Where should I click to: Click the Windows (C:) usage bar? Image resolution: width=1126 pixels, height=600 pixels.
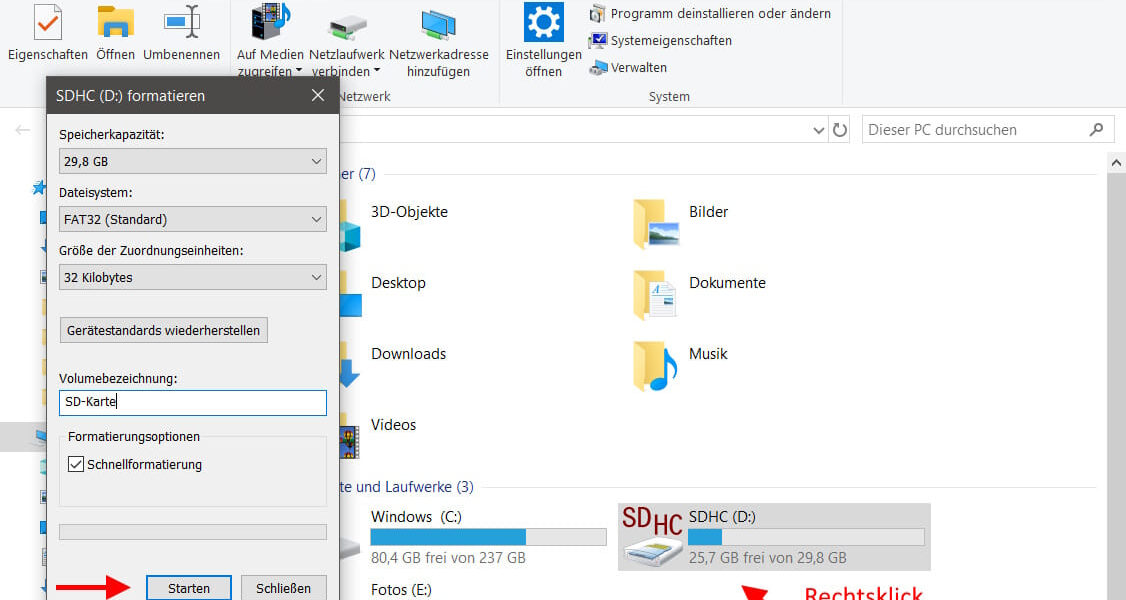[488, 537]
